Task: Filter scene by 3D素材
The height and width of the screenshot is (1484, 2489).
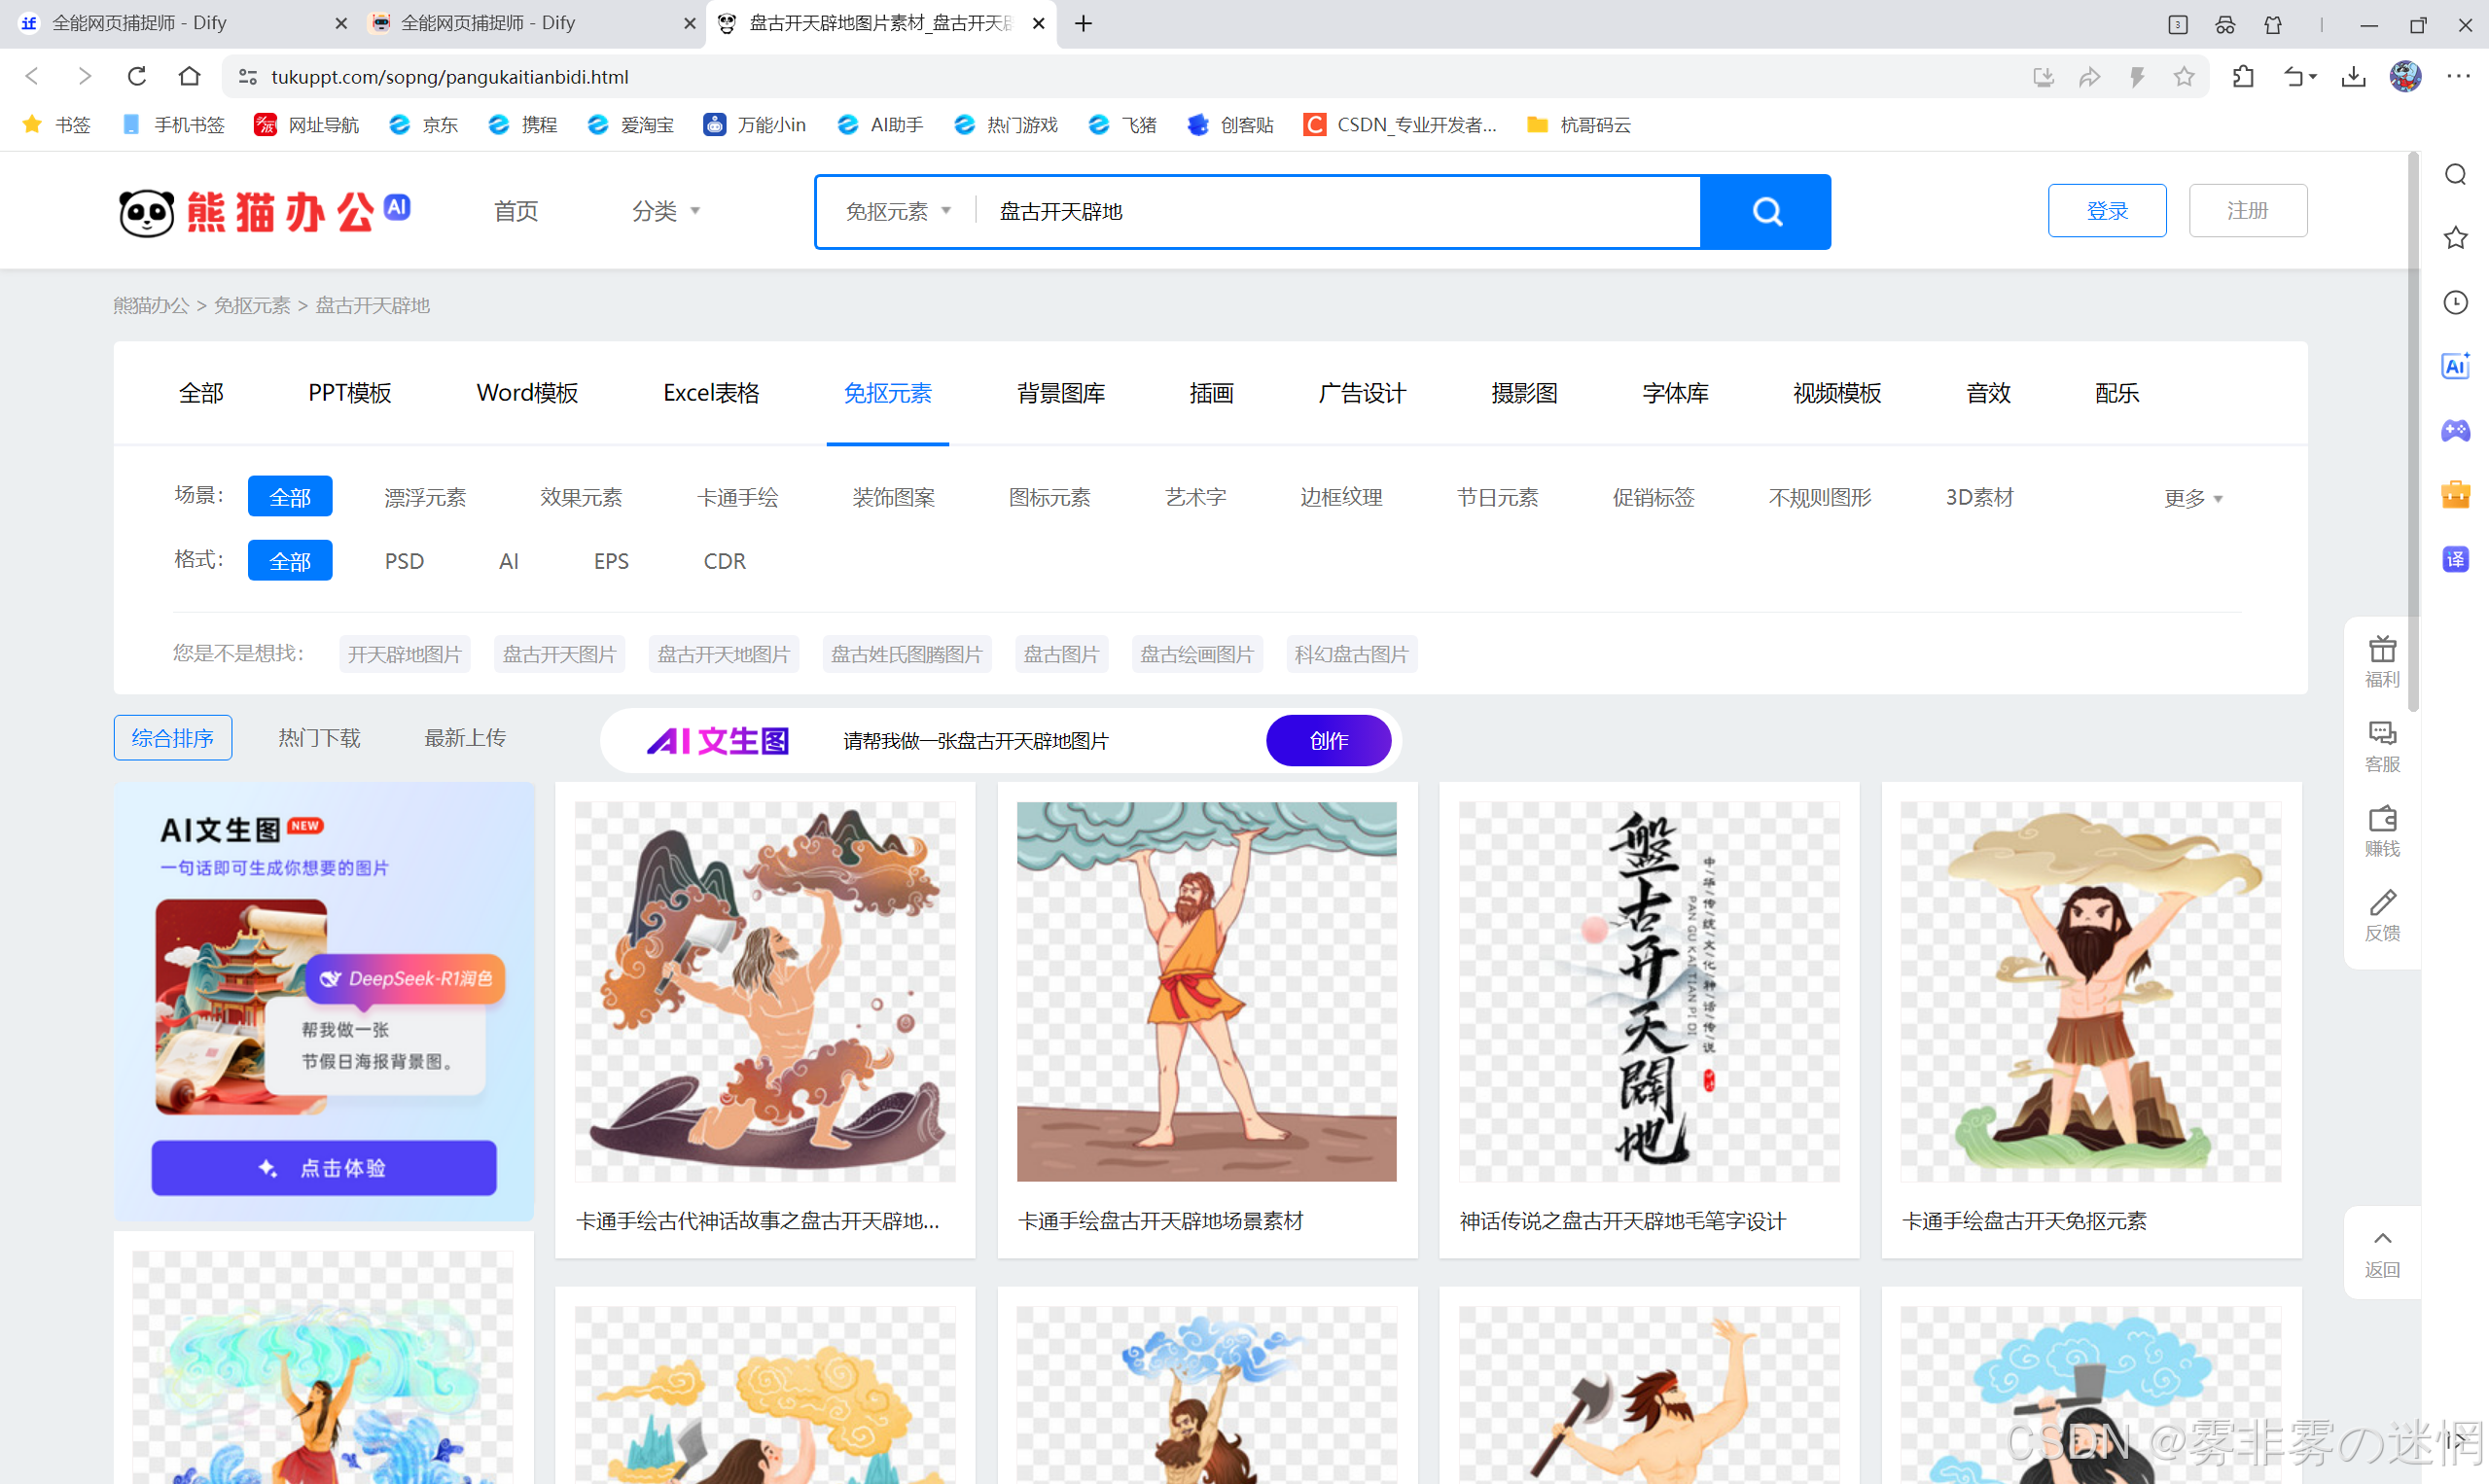Action: pos(1979,497)
